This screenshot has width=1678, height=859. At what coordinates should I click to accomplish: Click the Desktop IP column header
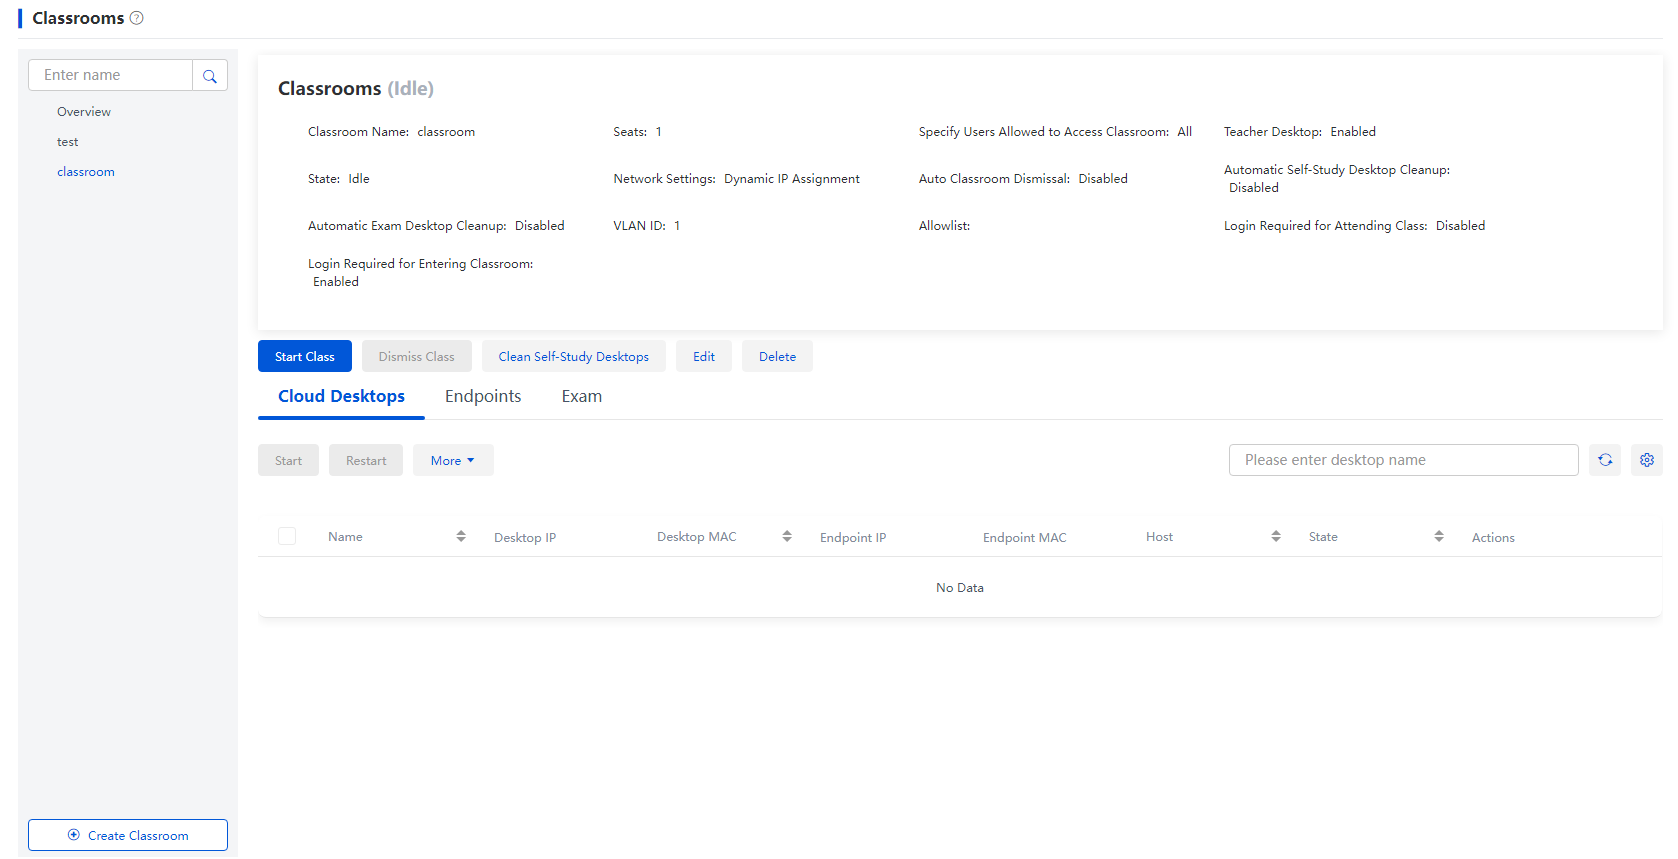[525, 538]
